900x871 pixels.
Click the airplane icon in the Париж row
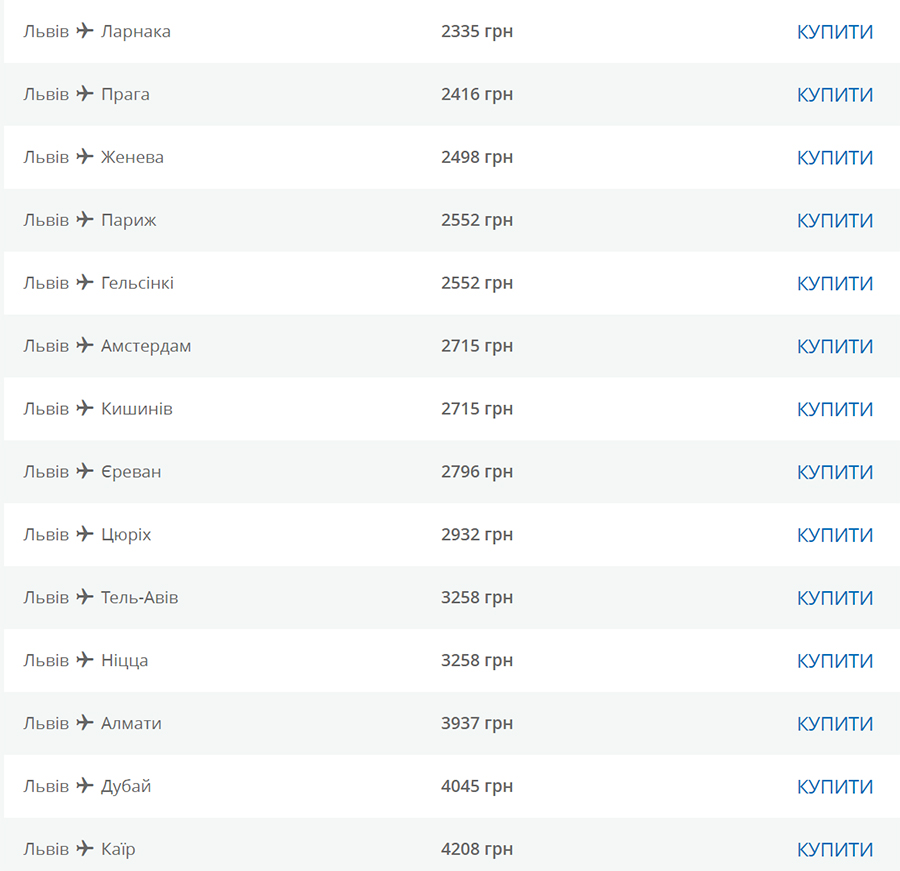click(85, 219)
